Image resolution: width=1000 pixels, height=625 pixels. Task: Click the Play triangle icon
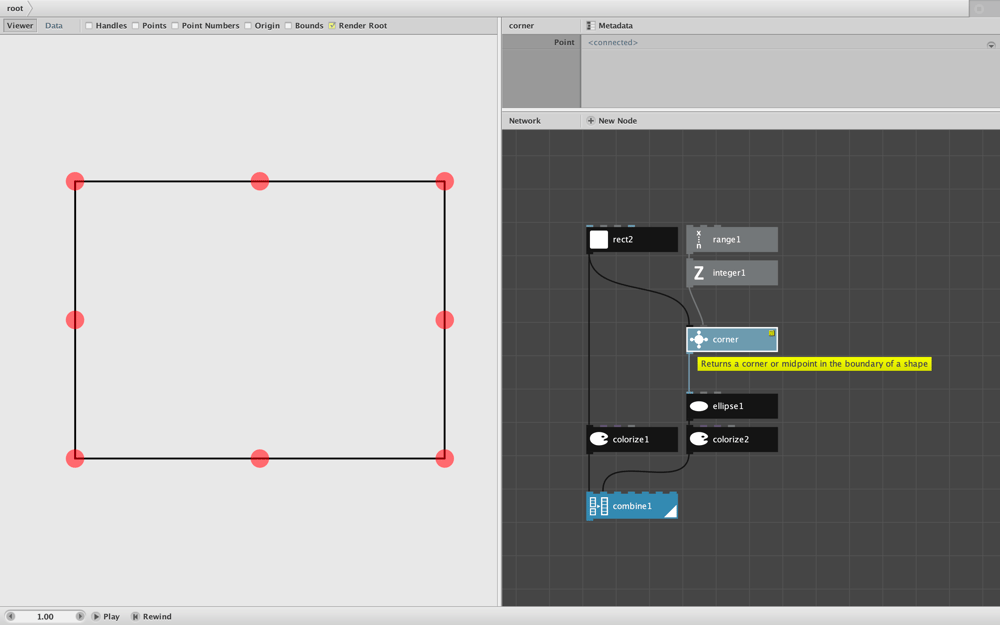click(96, 616)
